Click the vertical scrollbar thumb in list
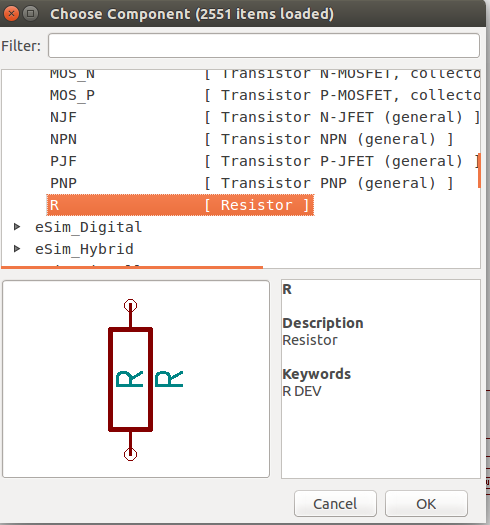The width and height of the screenshot is (490, 525). [479, 170]
